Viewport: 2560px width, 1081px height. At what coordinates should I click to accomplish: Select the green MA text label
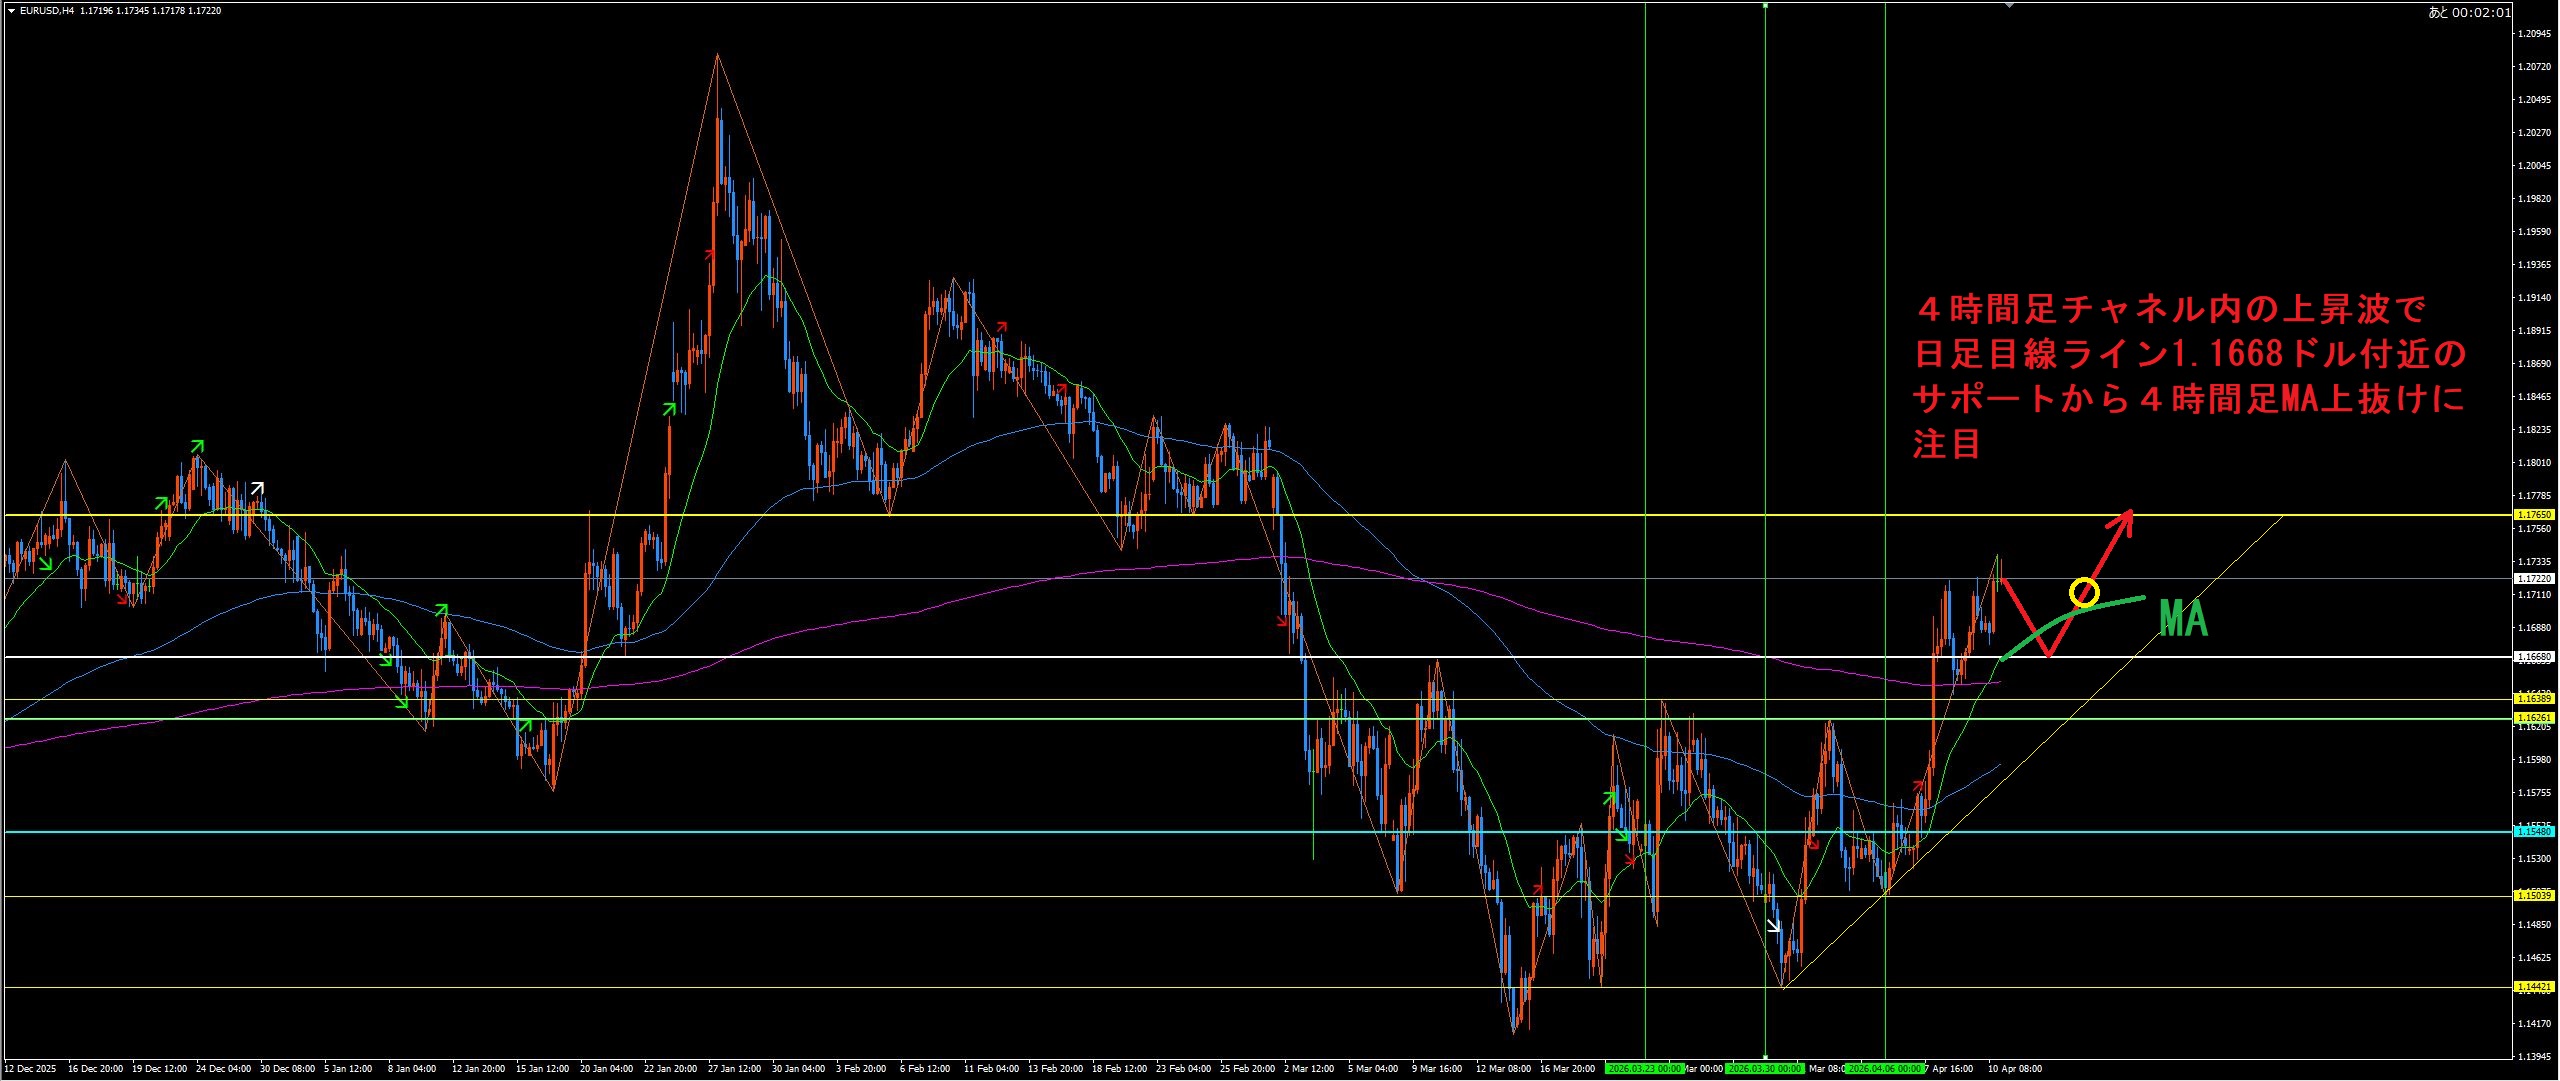point(2183,619)
